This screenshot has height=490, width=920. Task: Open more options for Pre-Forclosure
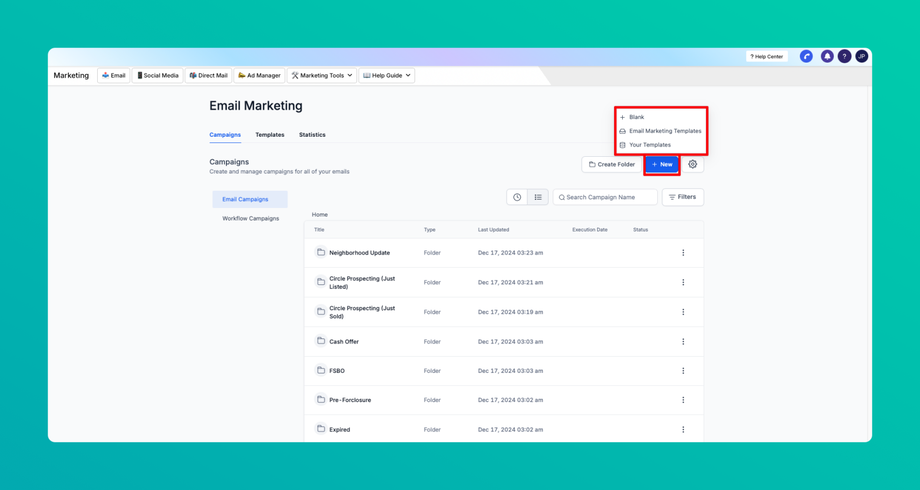pos(683,400)
